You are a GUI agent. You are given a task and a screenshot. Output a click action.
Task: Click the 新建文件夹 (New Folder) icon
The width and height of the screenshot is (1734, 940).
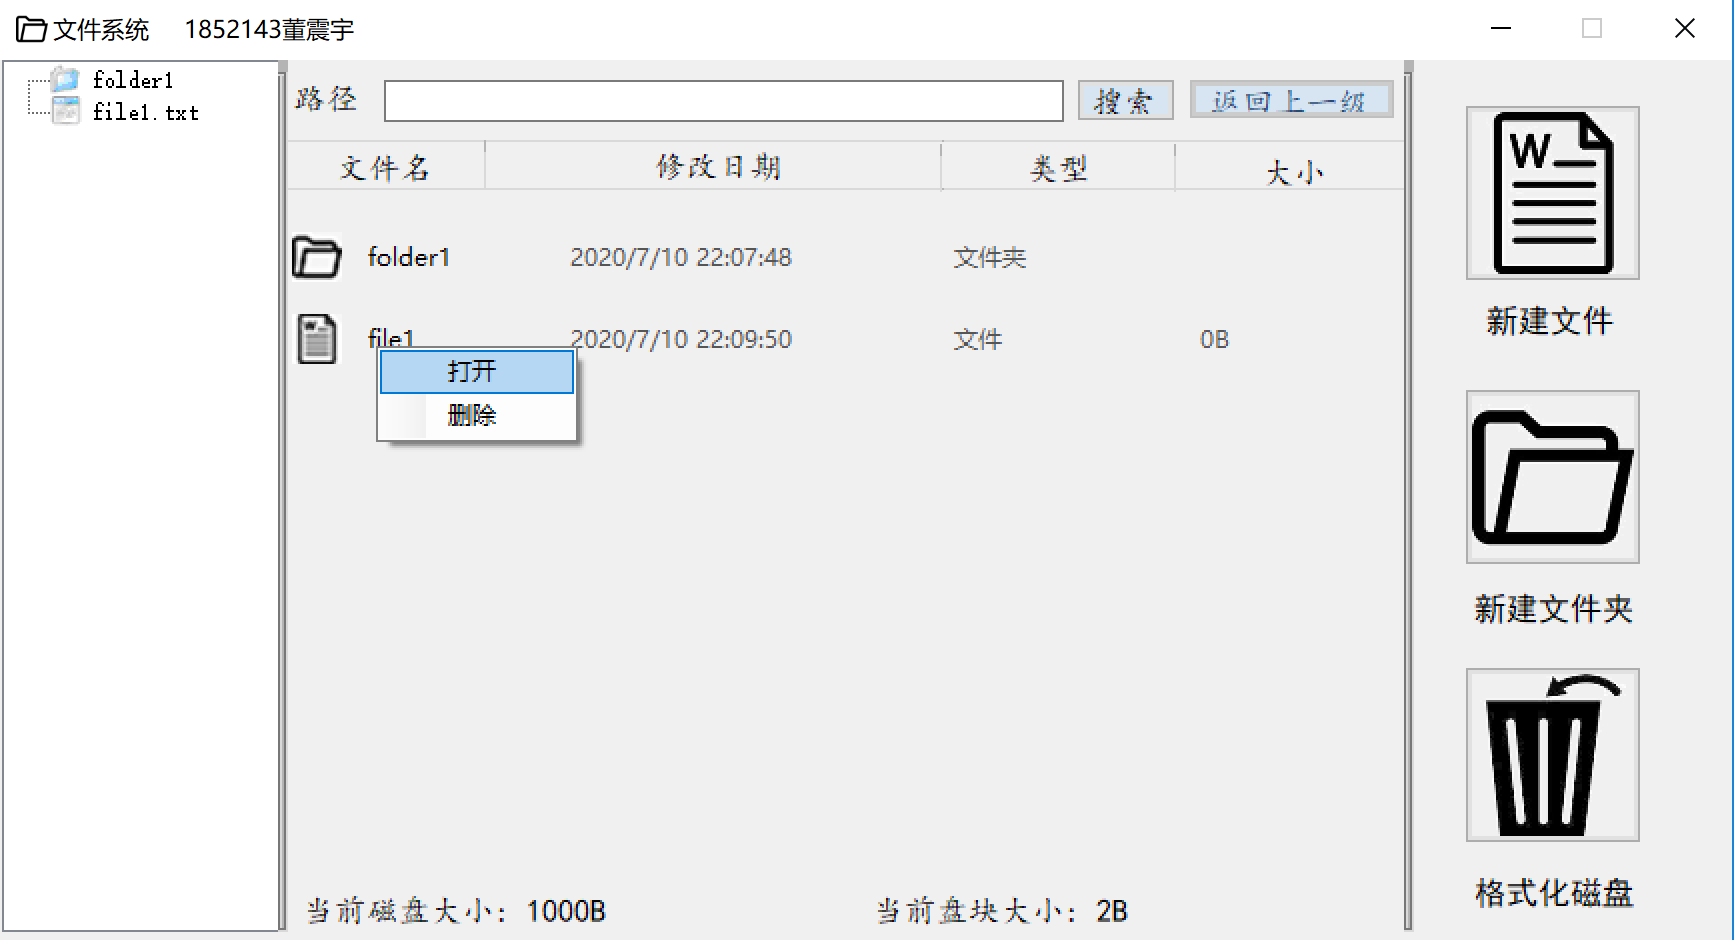[x=1551, y=477]
